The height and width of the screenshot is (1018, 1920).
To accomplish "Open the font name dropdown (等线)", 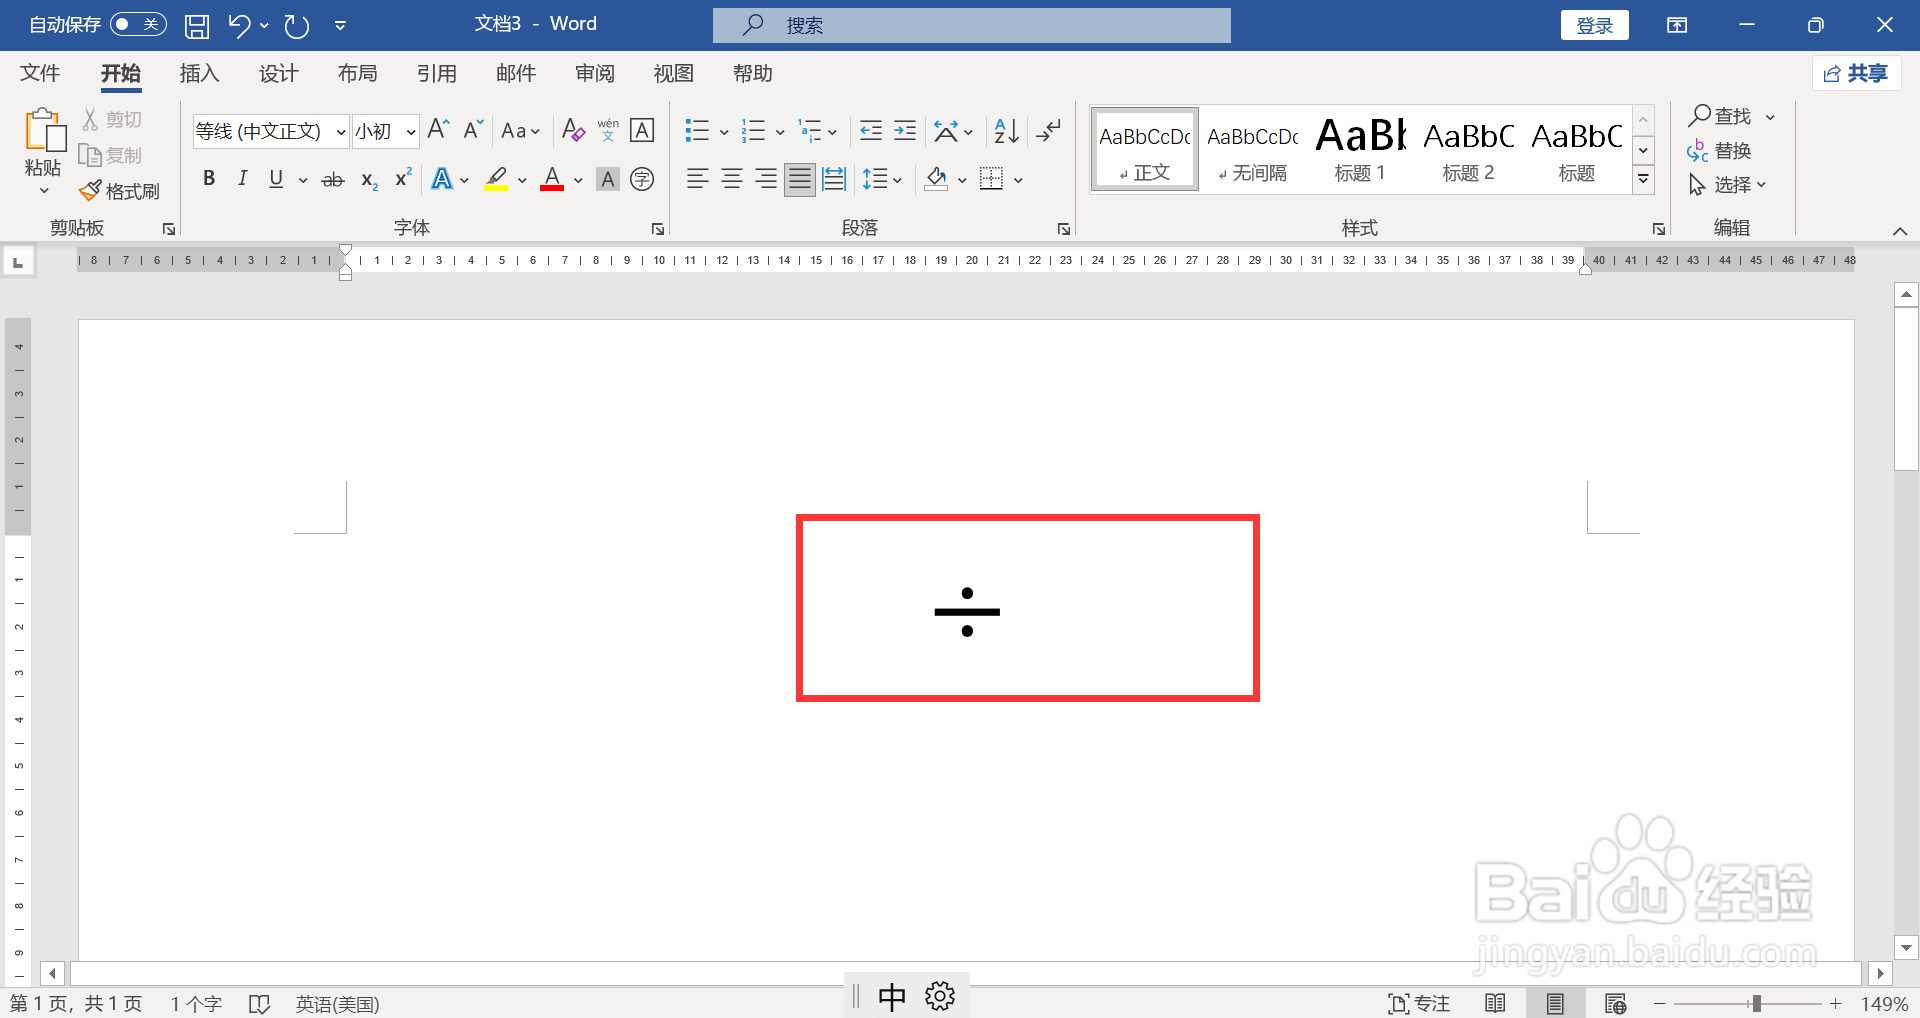I will 341,132.
